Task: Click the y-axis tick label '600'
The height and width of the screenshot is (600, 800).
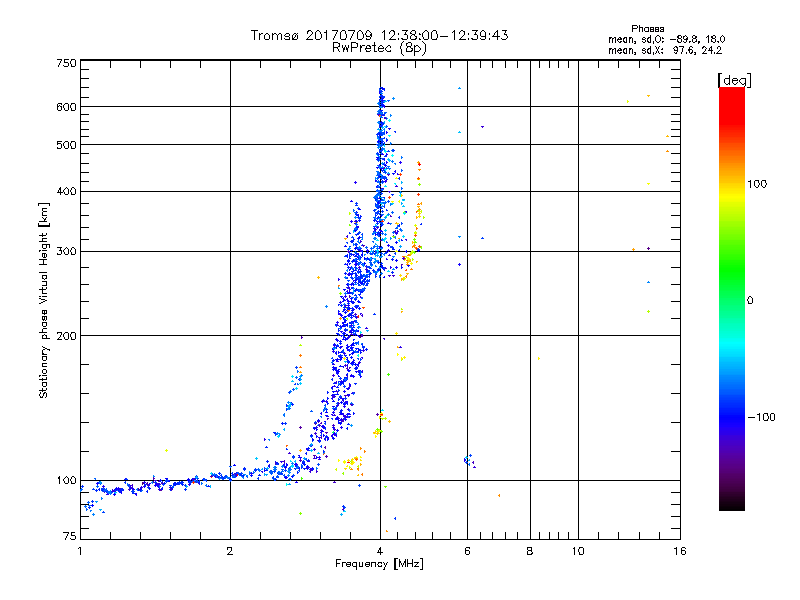Action: 66,107
